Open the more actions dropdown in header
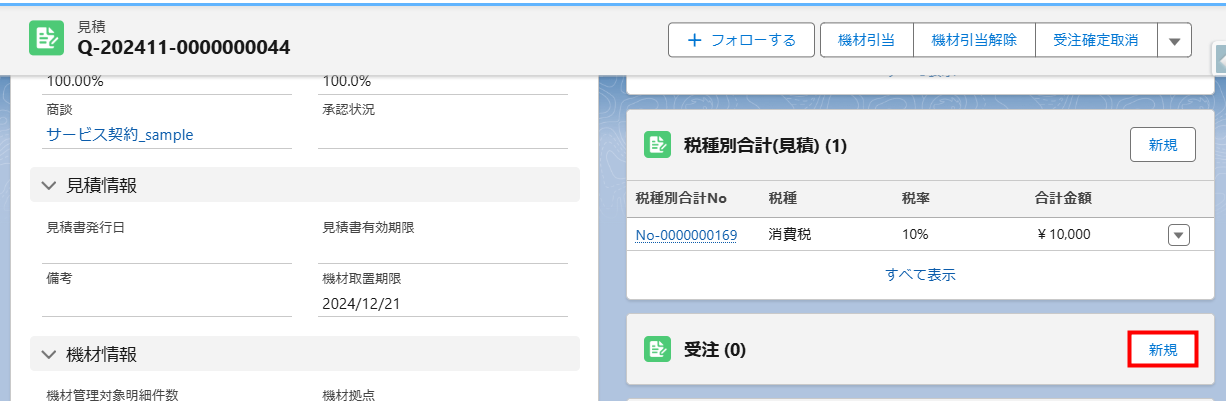The image size is (1226, 401). pyautogui.click(x=1174, y=41)
